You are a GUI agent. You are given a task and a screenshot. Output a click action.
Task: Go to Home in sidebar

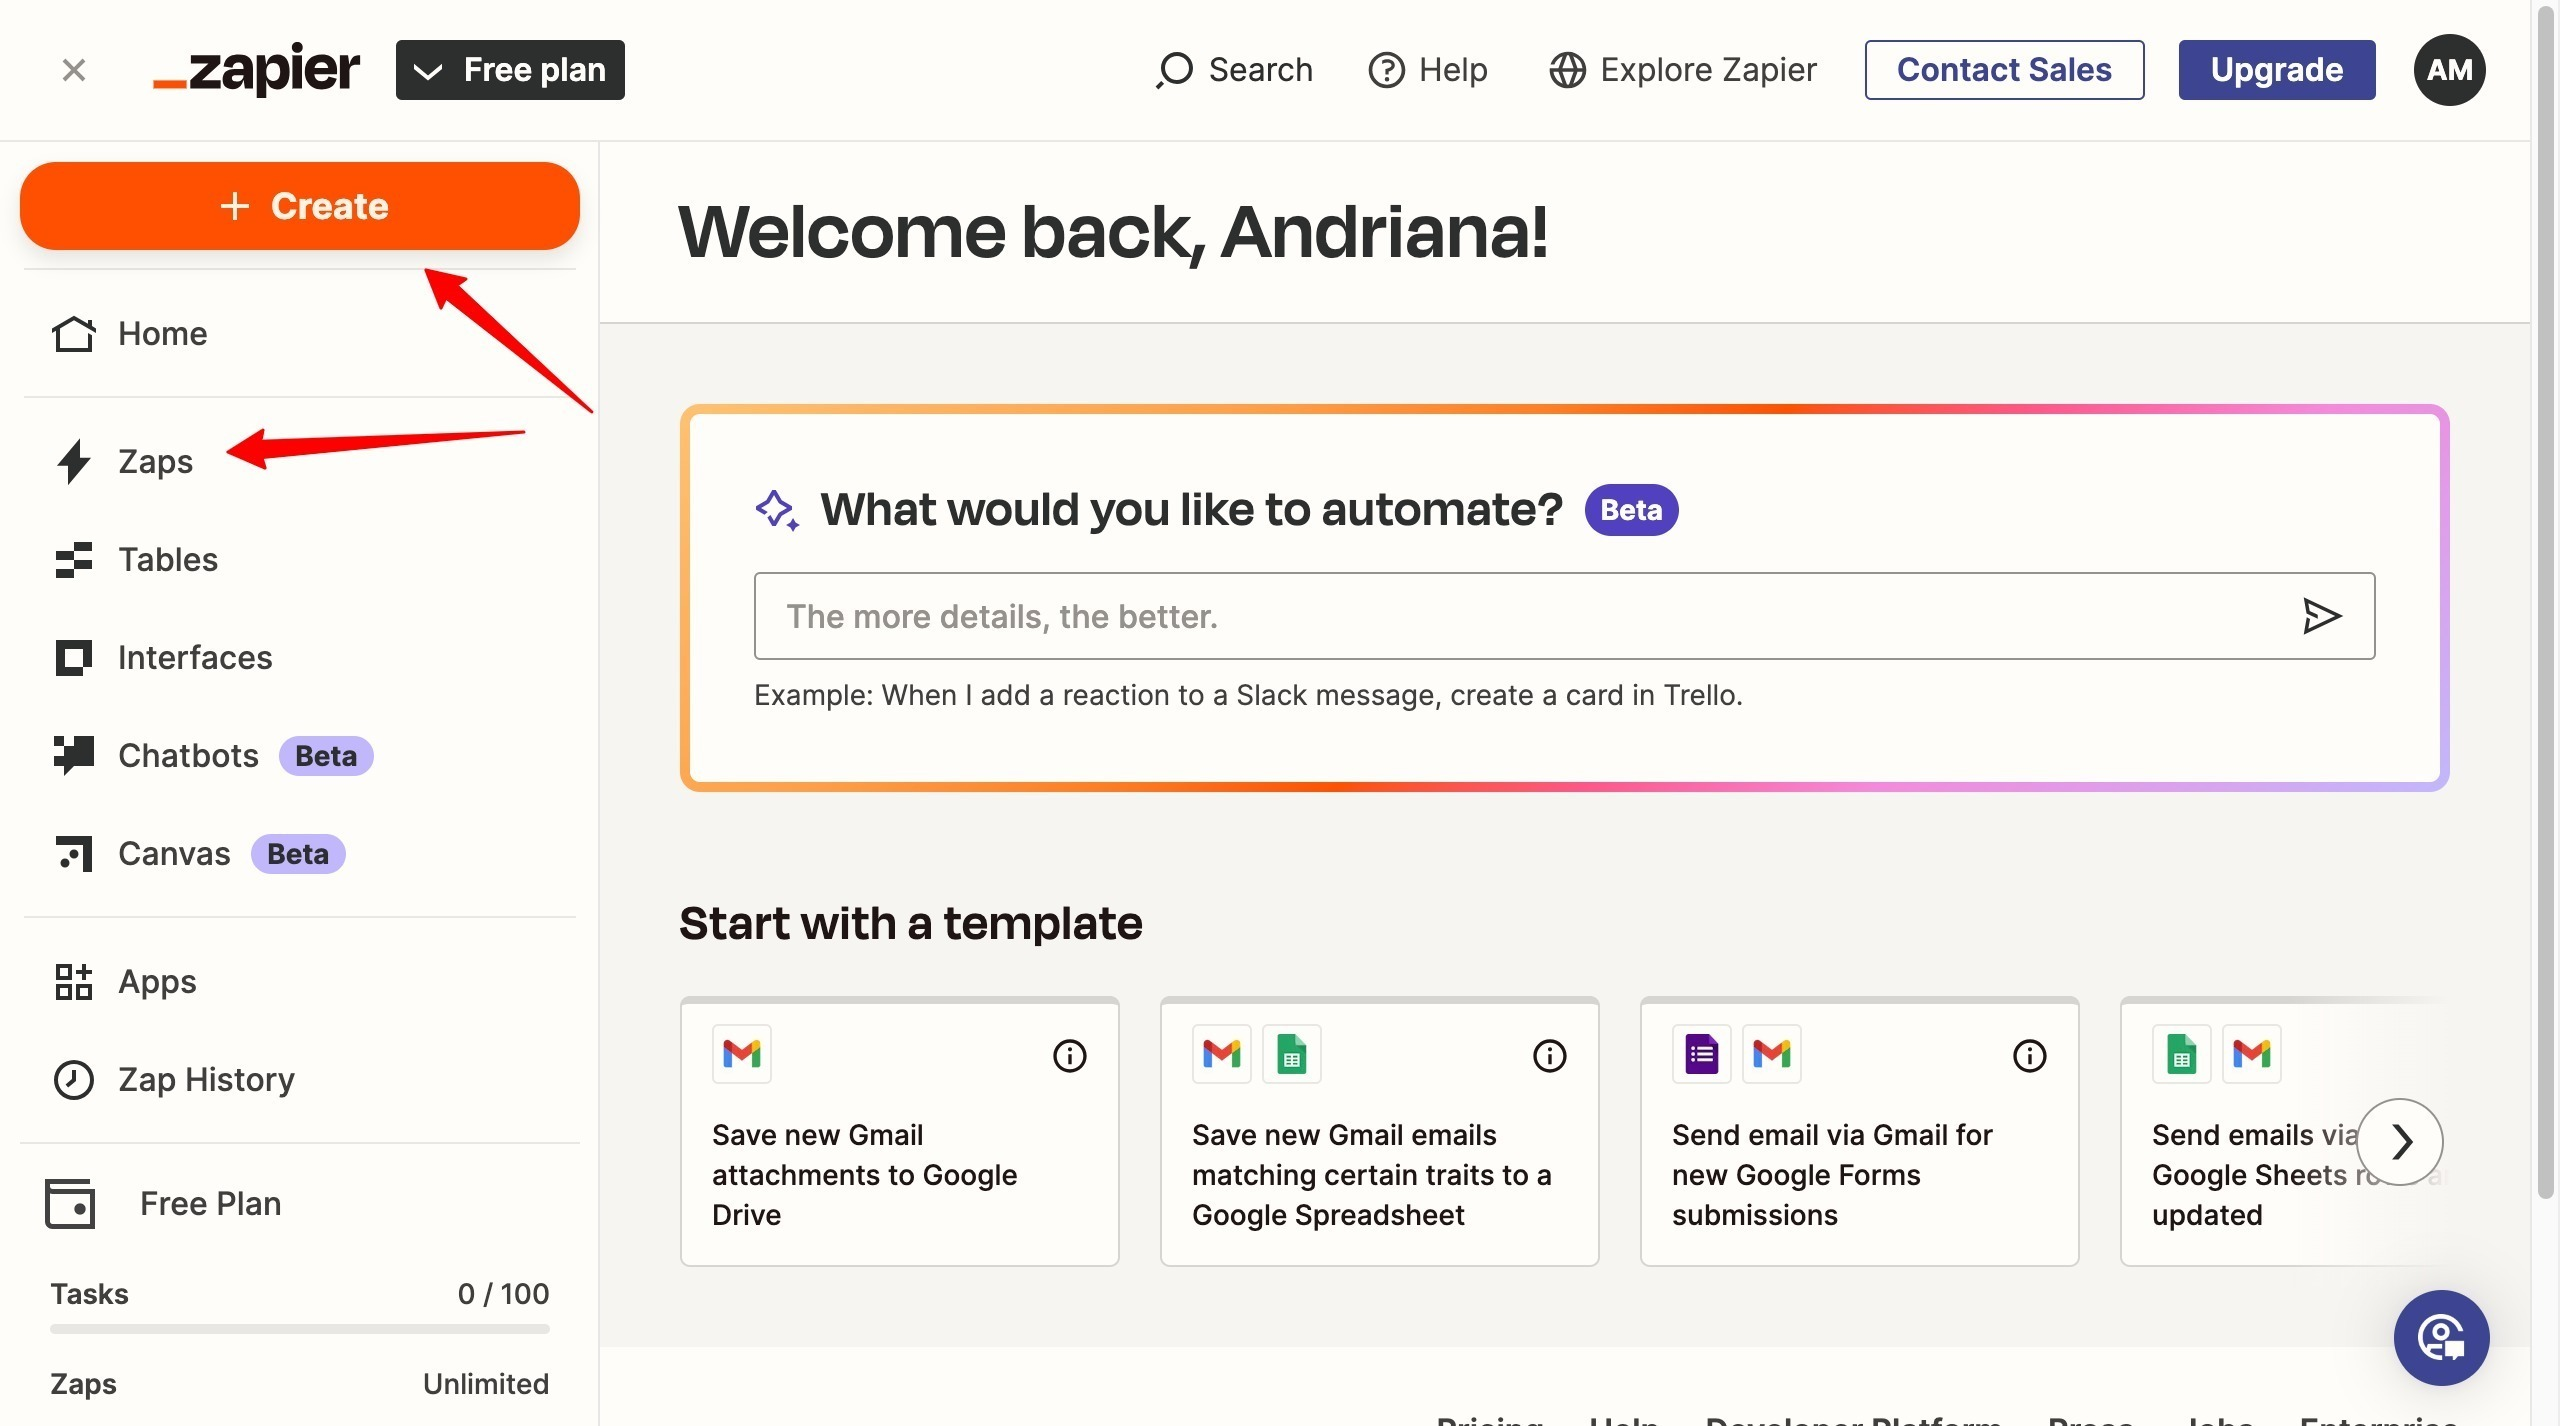pyautogui.click(x=162, y=334)
